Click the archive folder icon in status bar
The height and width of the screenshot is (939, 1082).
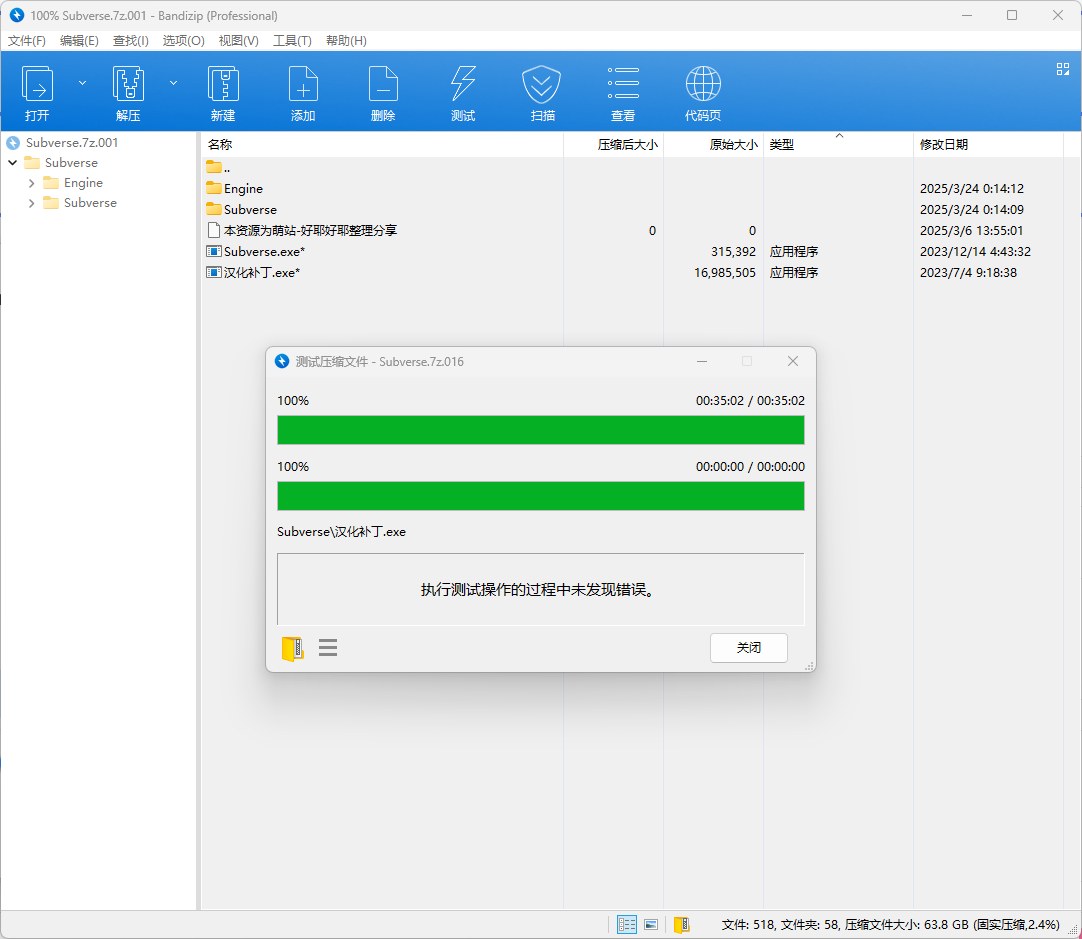pos(681,924)
